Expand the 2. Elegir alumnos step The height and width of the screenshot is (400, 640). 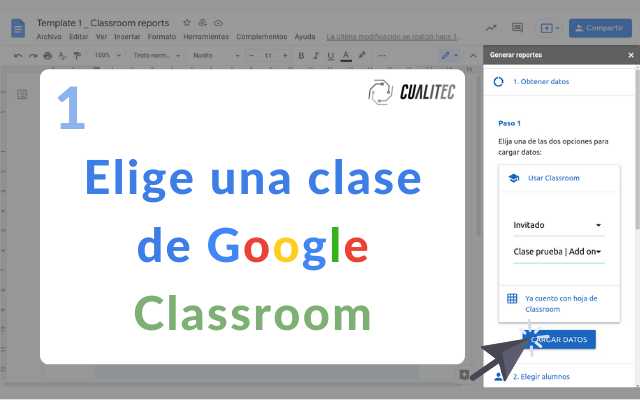560,376
